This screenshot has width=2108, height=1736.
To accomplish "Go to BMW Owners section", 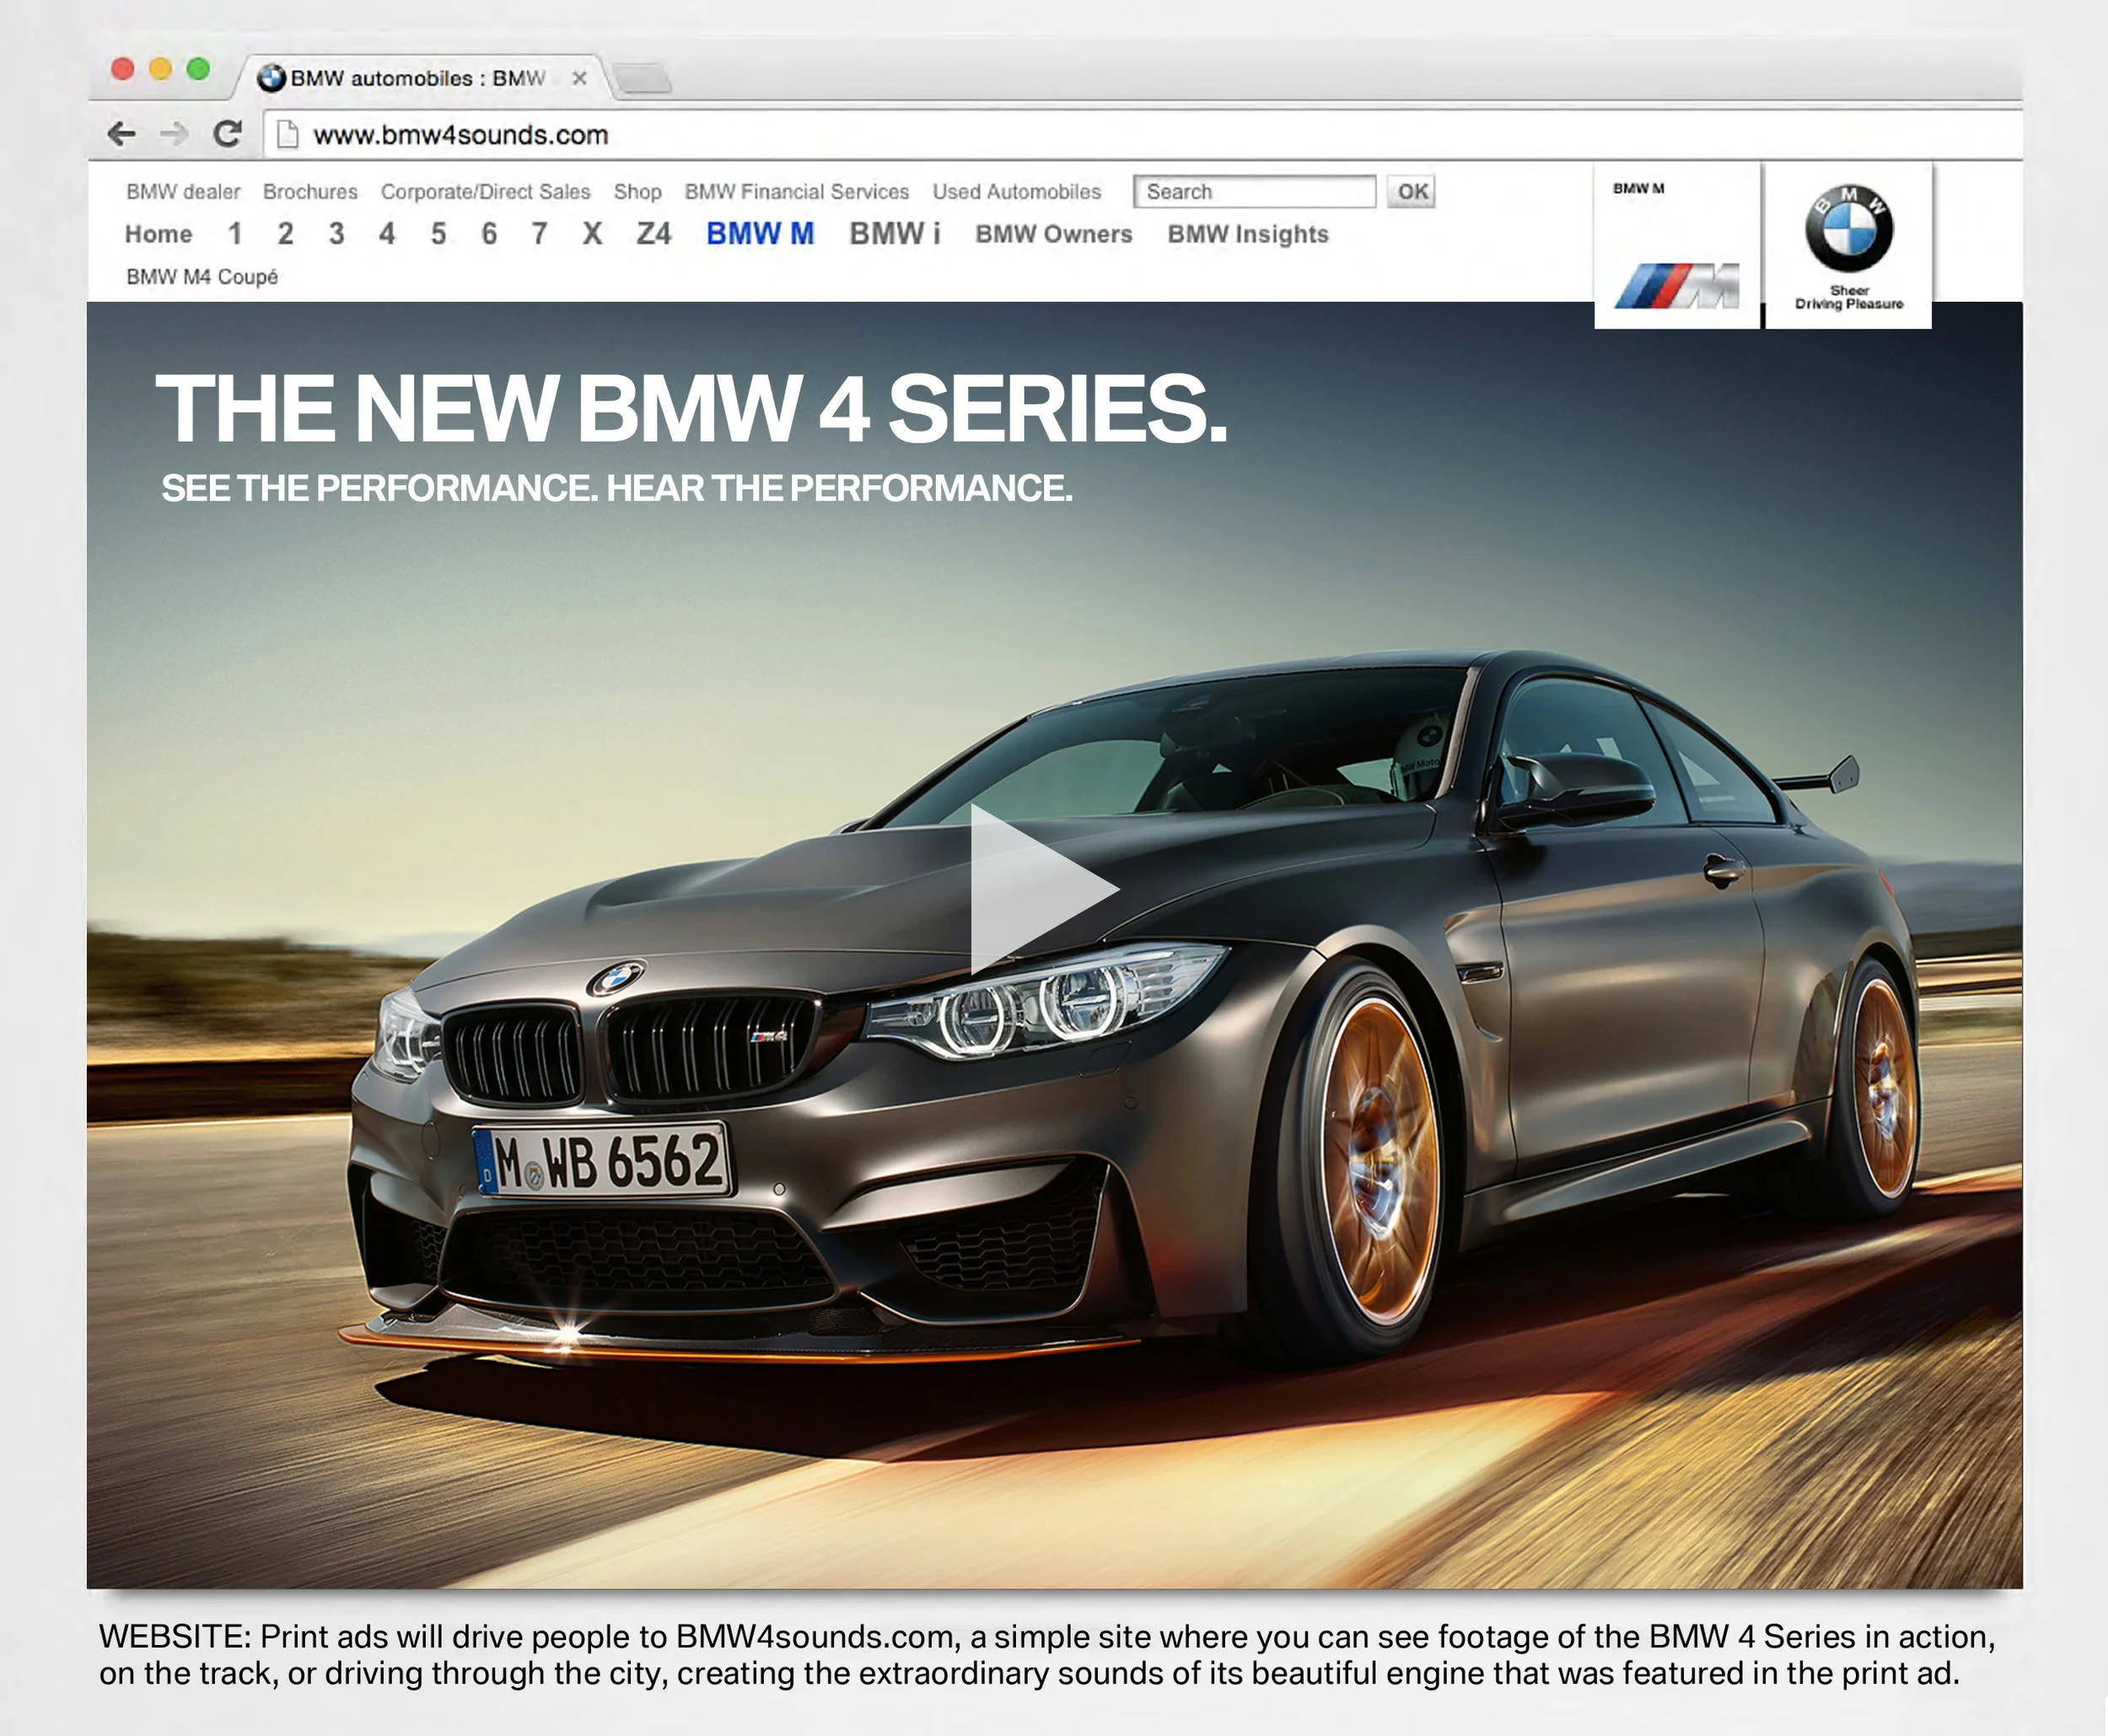I will coord(1053,234).
